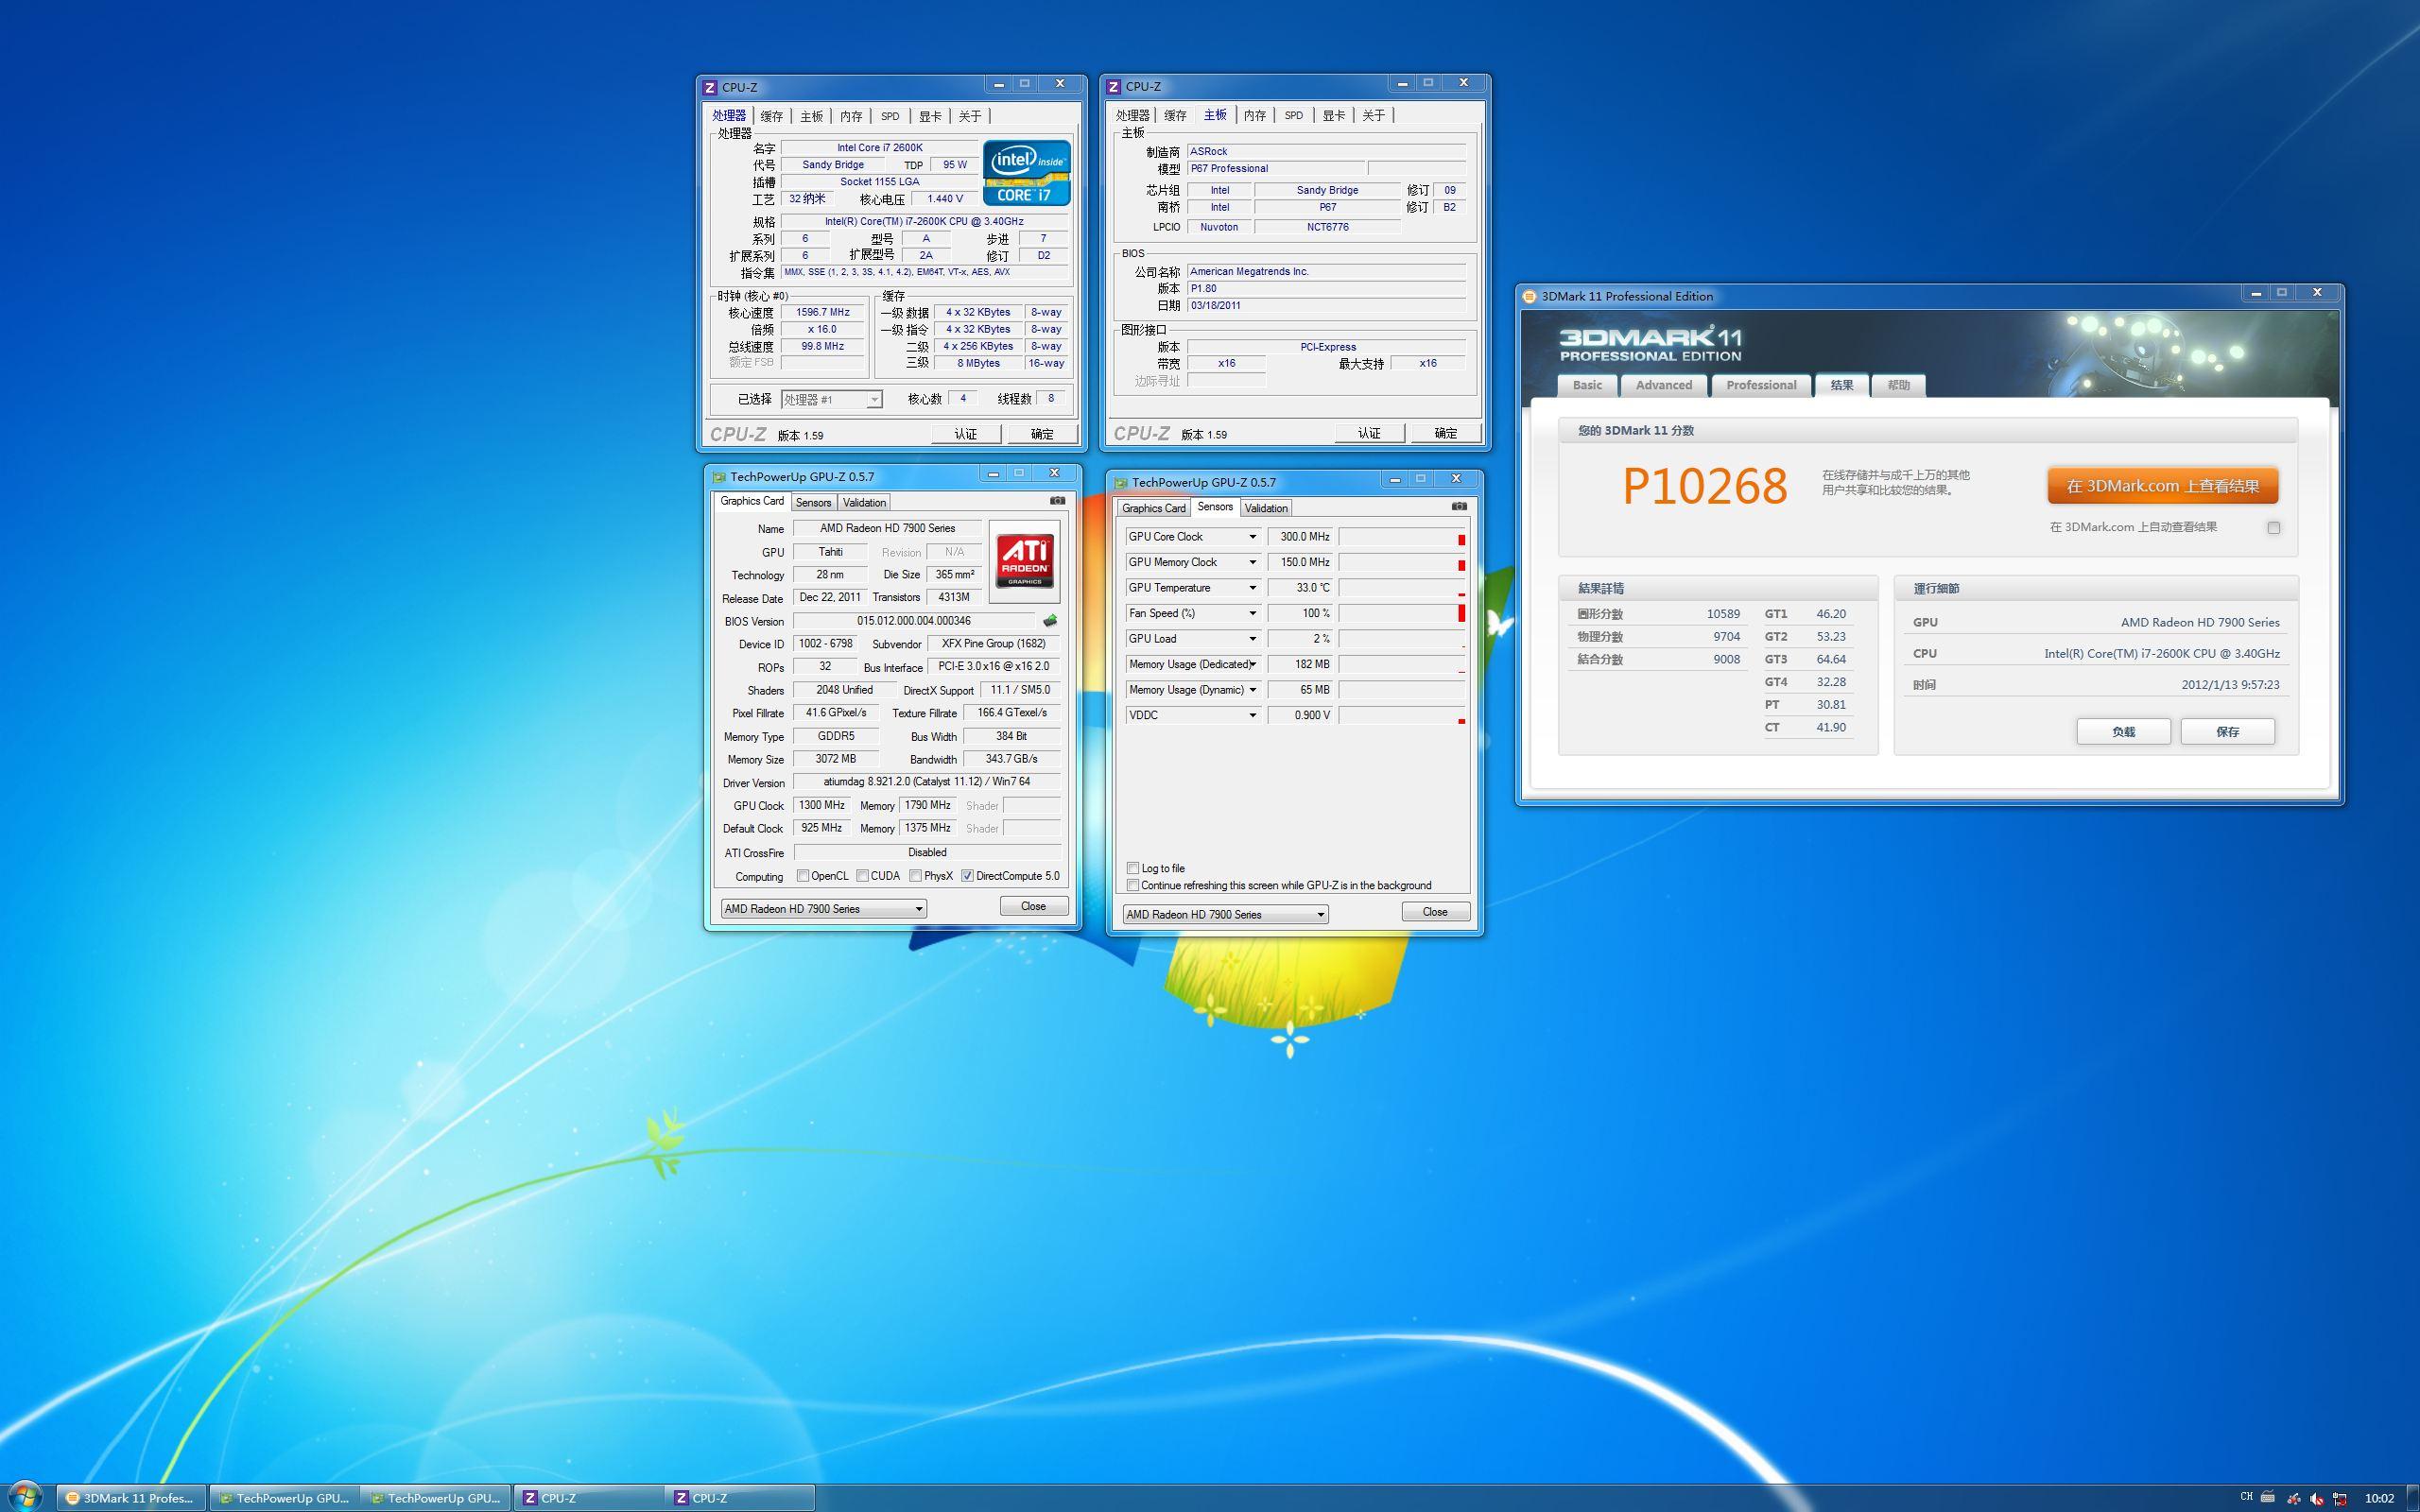Click the CH language indicator in the tray
This screenshot has height=1512, width=2420.
click(2247, 1497)
